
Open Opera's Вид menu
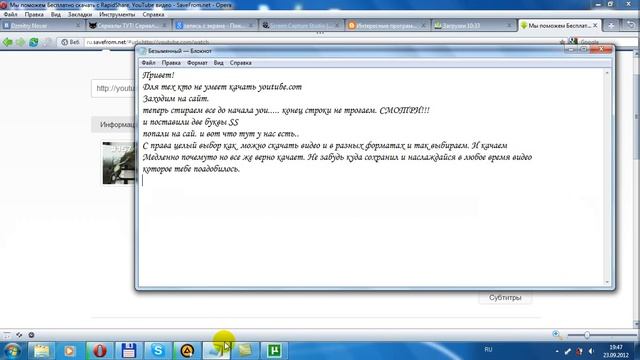(x=56, y=14)
